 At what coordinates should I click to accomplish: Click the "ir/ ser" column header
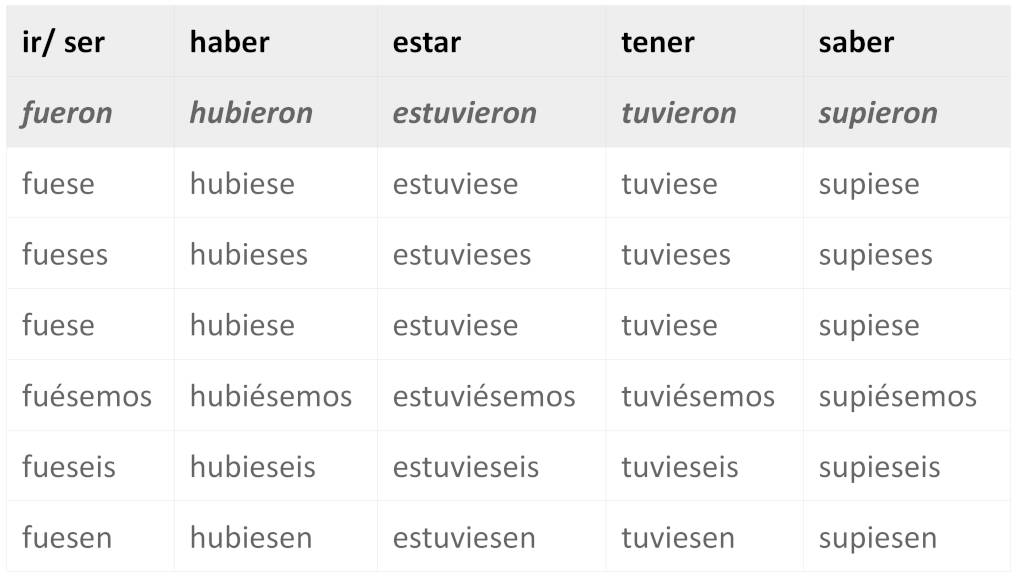[63, 42]
